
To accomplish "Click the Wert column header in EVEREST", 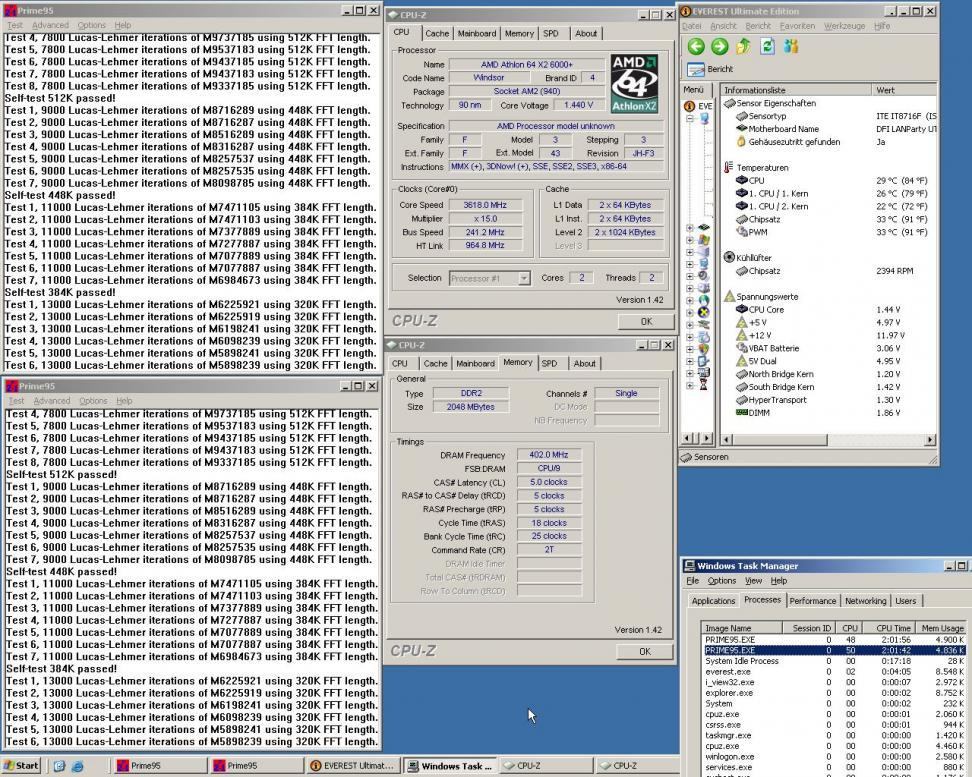I will 904,90.
